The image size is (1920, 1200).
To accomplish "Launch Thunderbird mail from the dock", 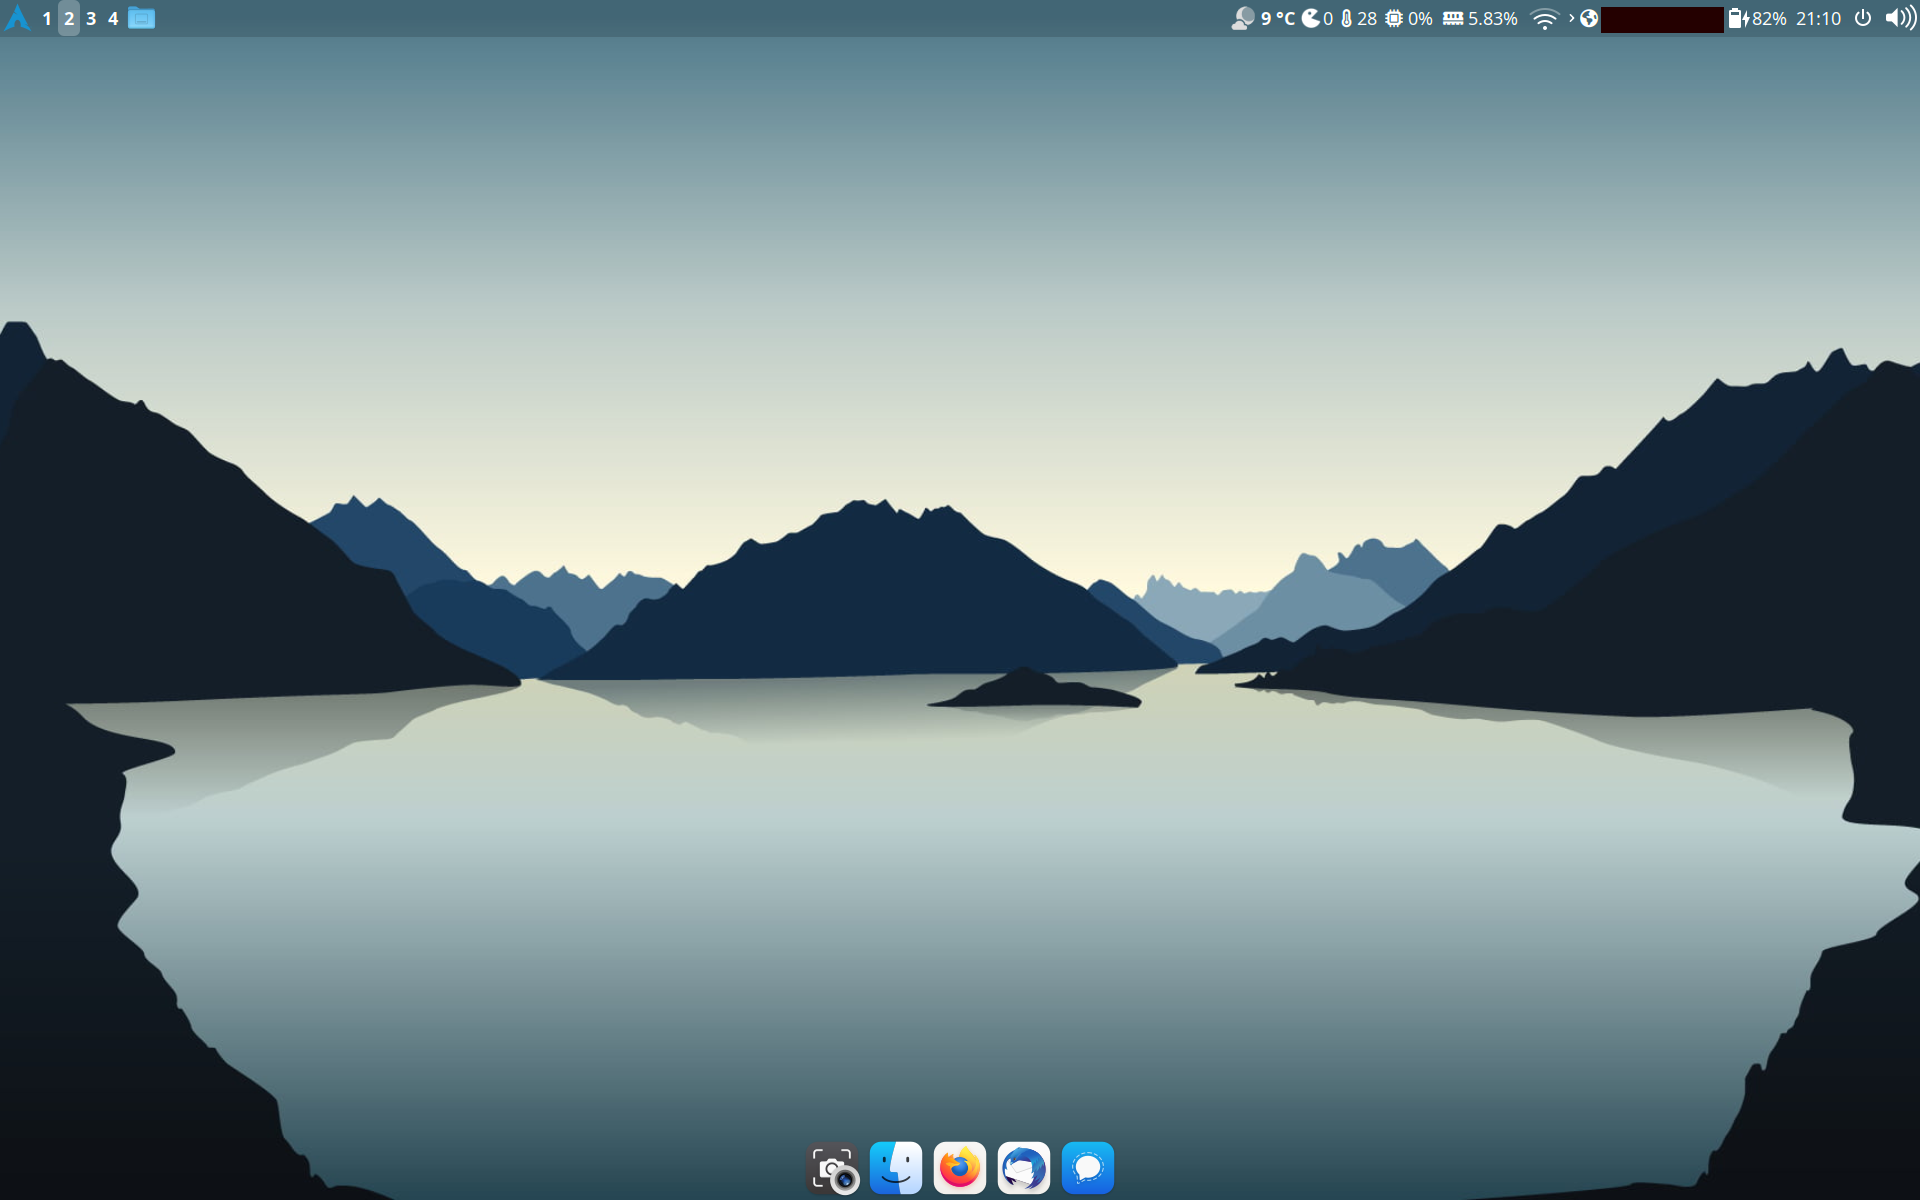I will pos(1024,1168).
